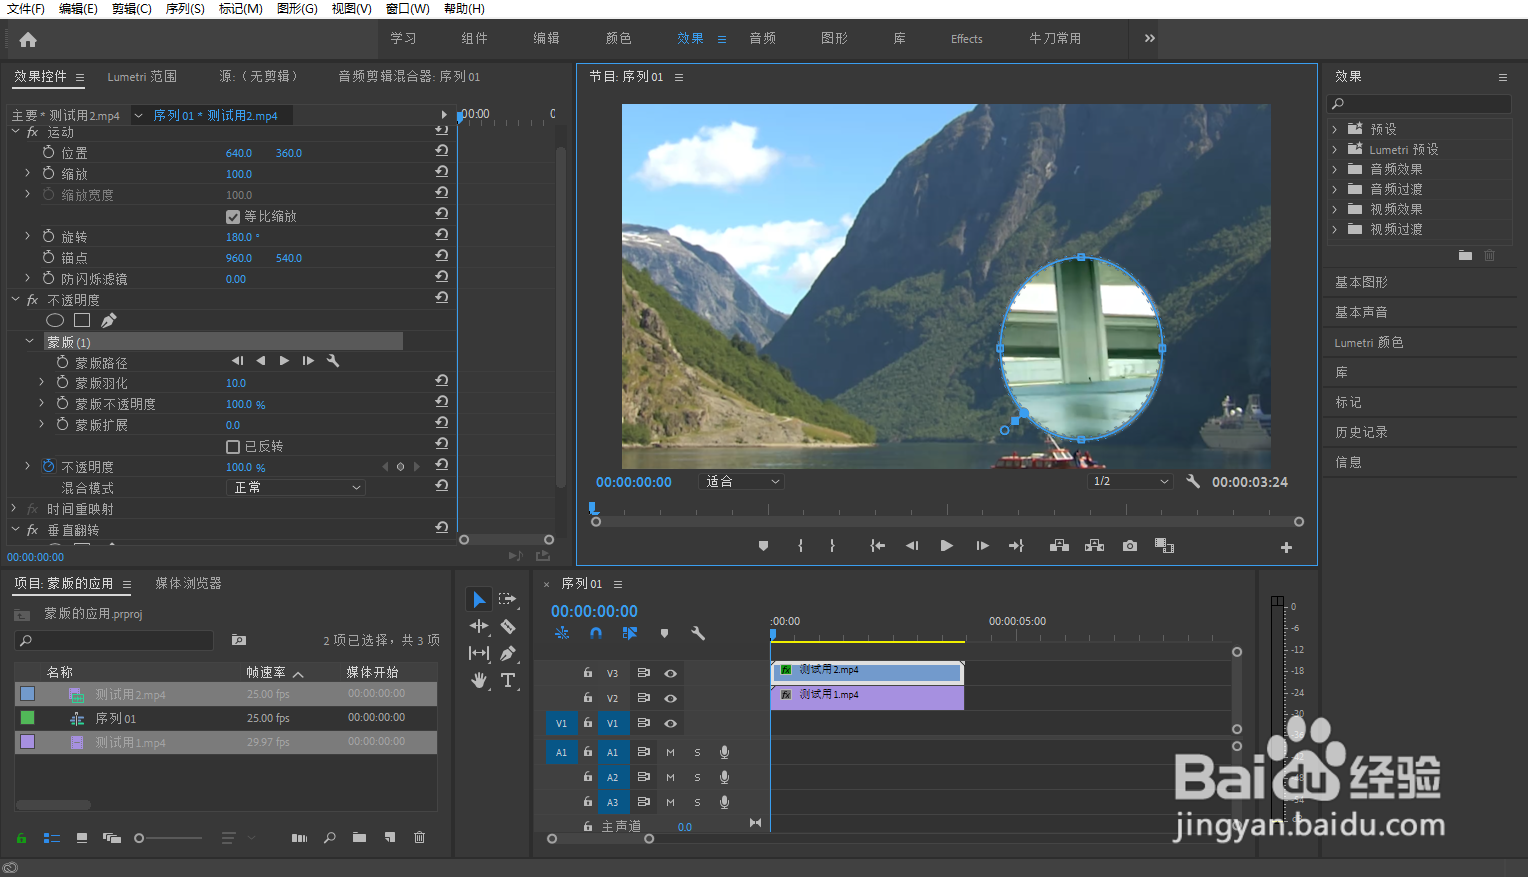This screenshot has width=1528, height=877.
Task: Toggle timeline snap magnet icon
Action: click(x=596, y=633)
